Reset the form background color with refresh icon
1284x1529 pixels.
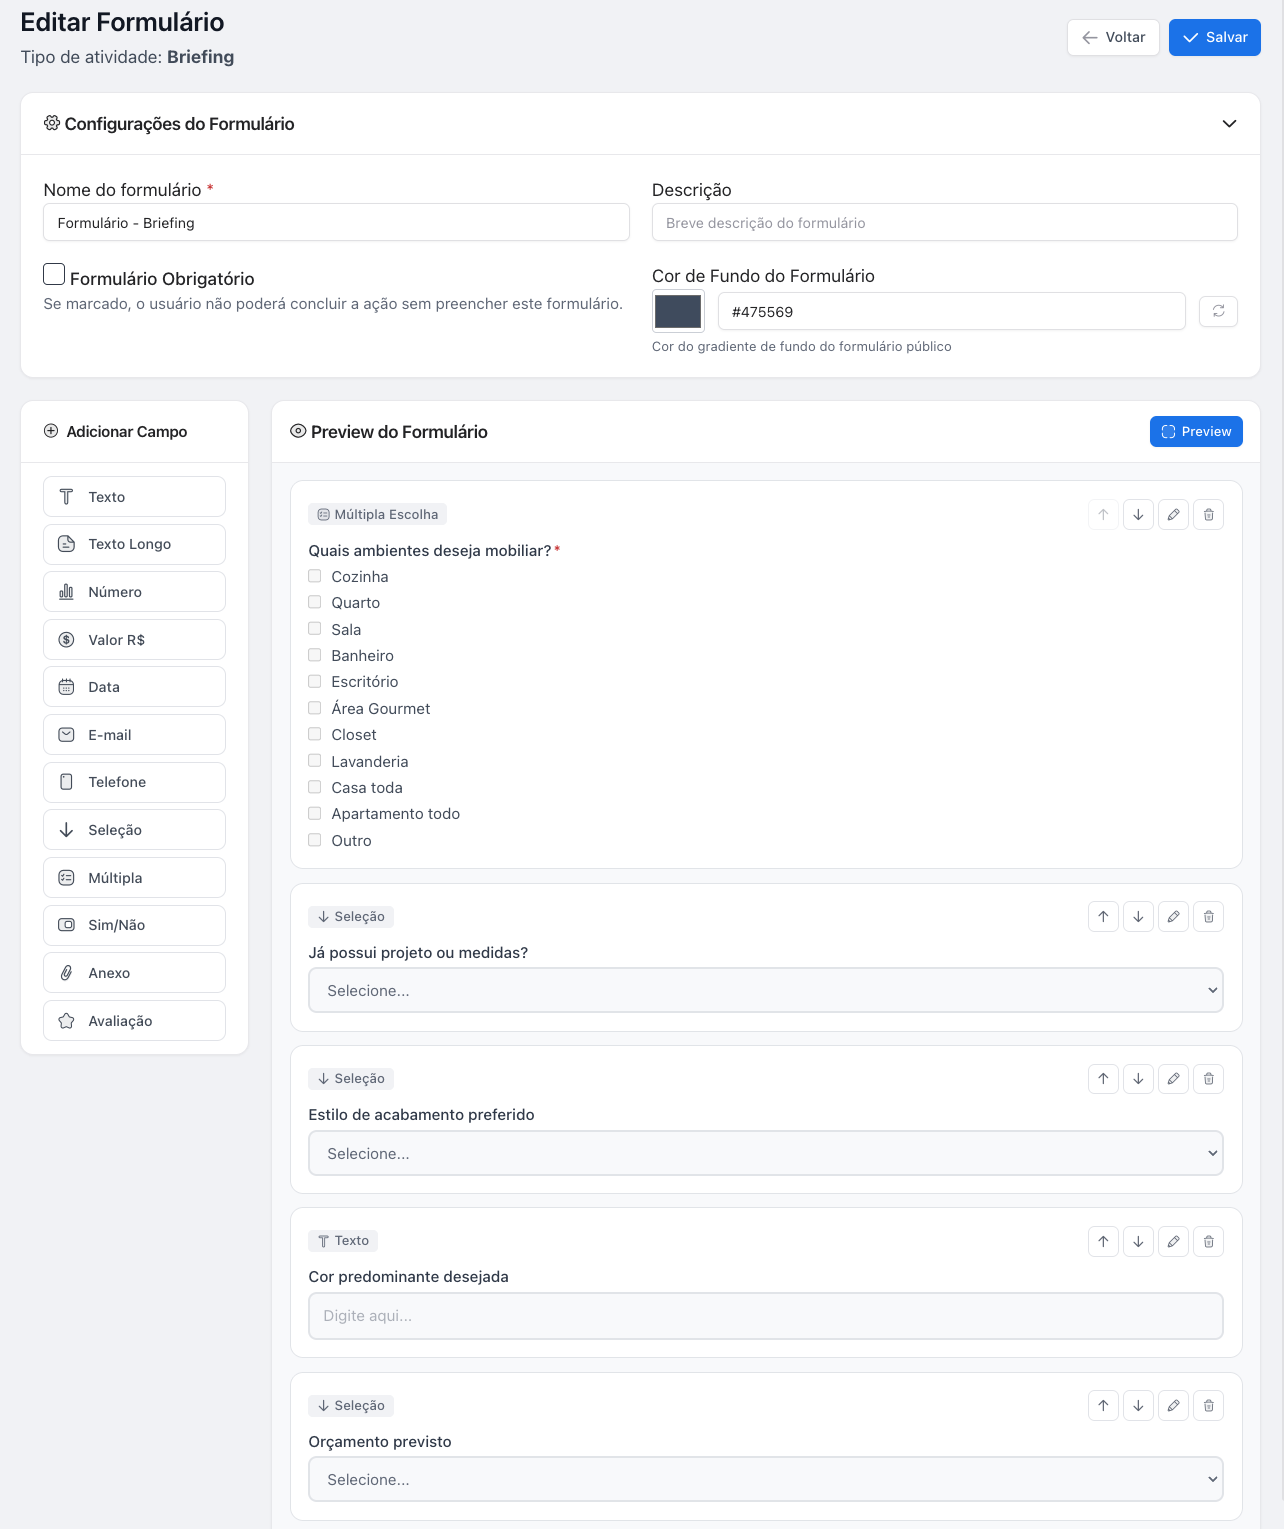point(1218,312)
